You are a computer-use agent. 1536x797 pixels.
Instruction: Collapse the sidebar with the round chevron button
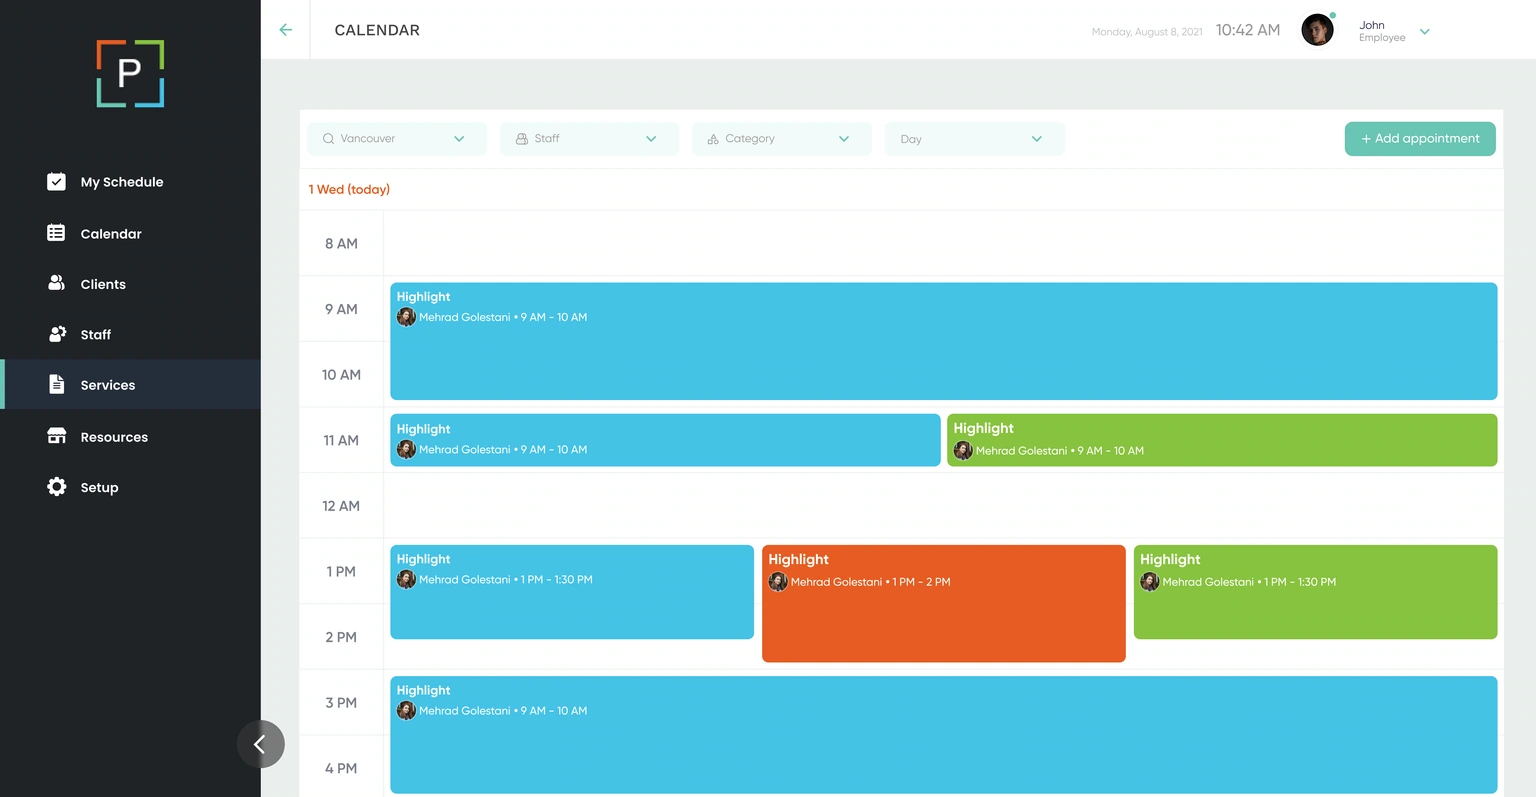coord(261,744)
